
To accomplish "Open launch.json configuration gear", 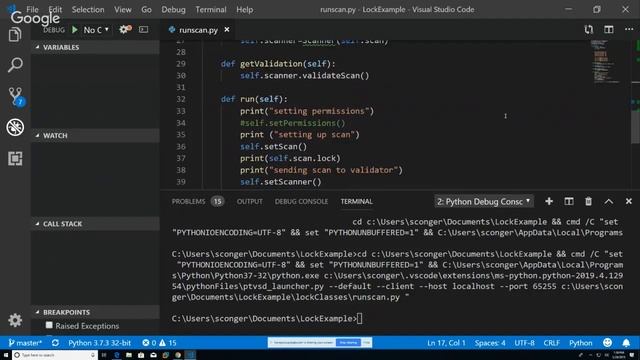I will pos(124,29).
